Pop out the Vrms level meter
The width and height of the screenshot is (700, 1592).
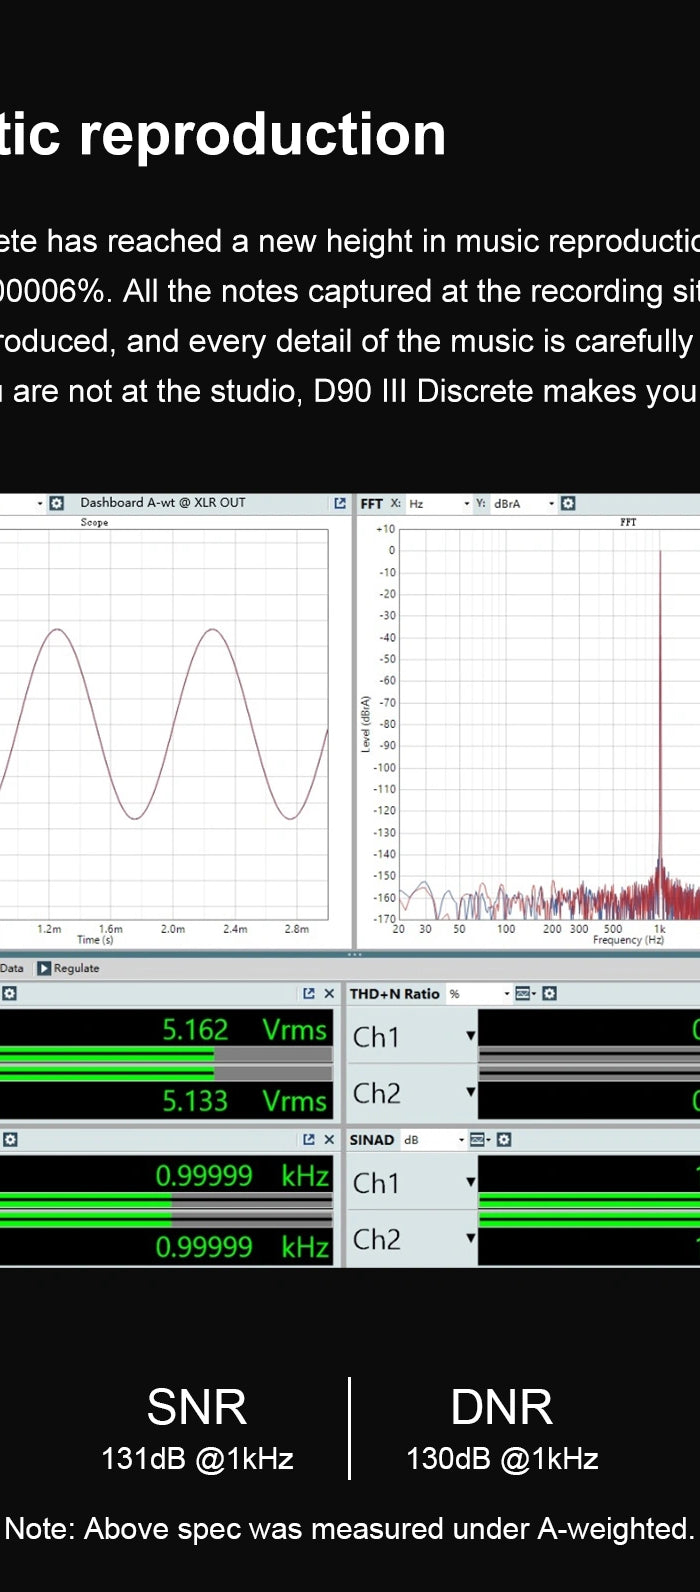click(309, 993)
